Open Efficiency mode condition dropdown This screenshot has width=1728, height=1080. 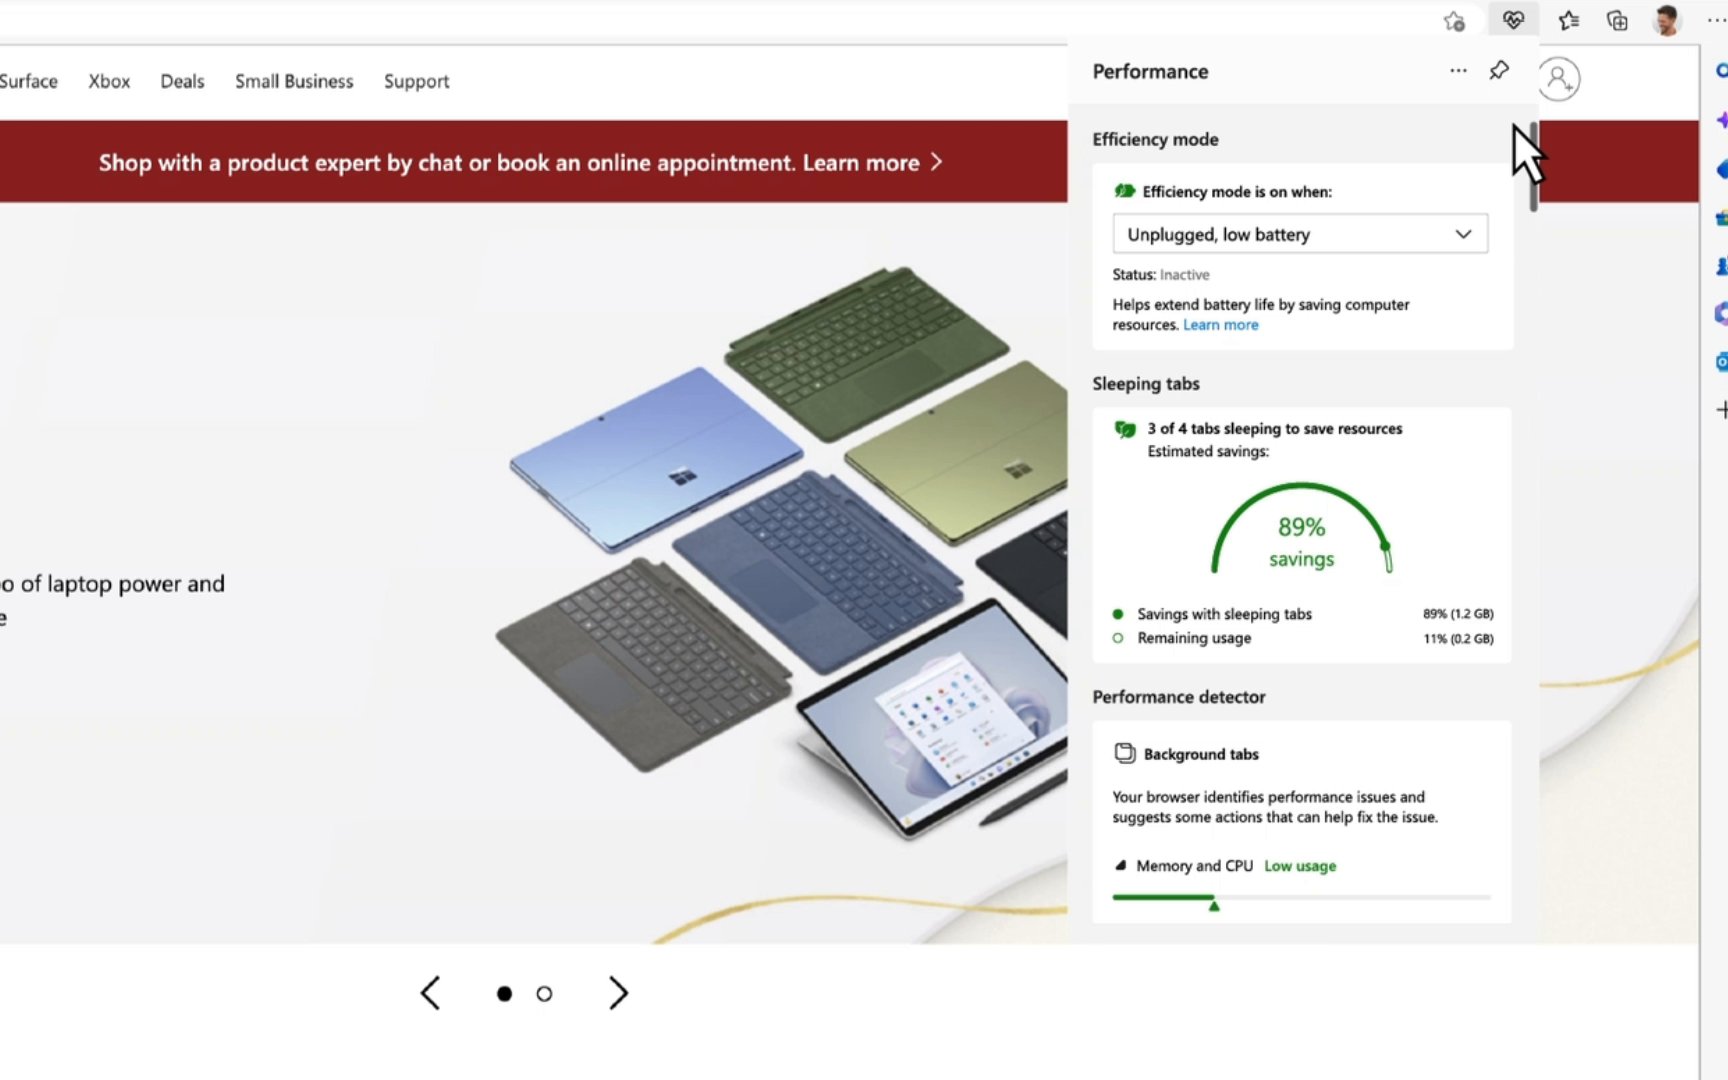coord(1299,233)
